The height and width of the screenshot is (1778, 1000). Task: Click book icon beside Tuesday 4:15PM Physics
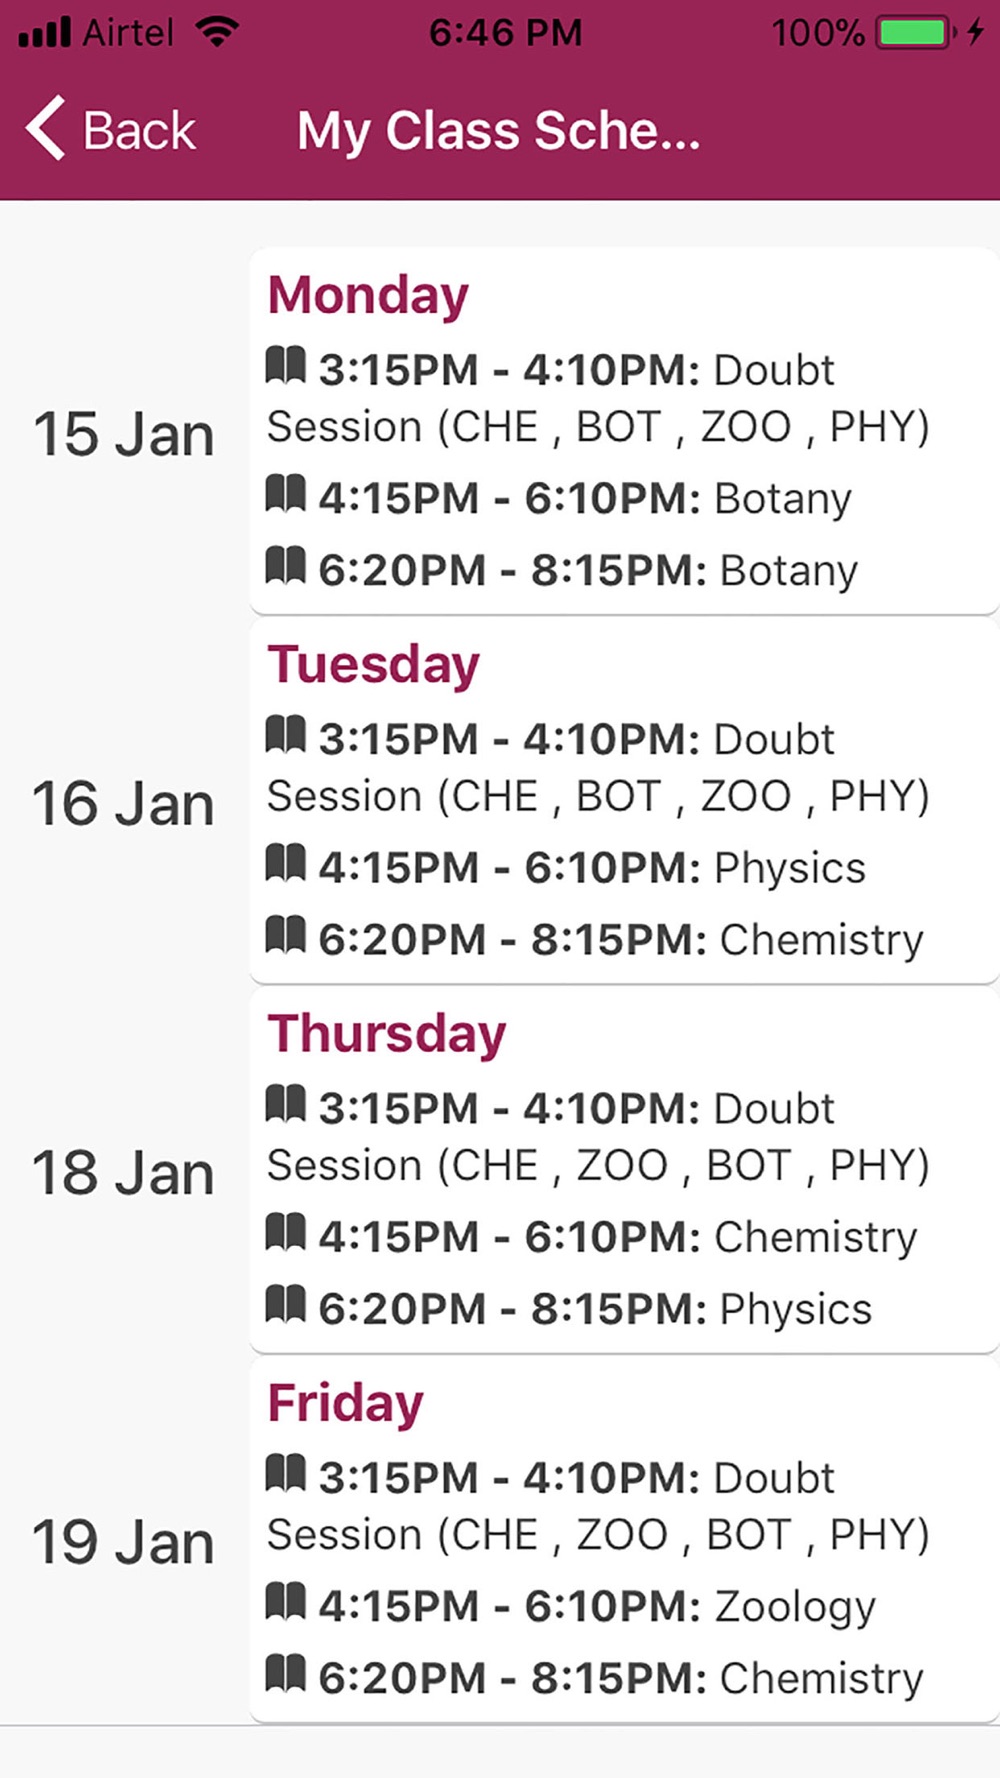[x=286, y=863]
